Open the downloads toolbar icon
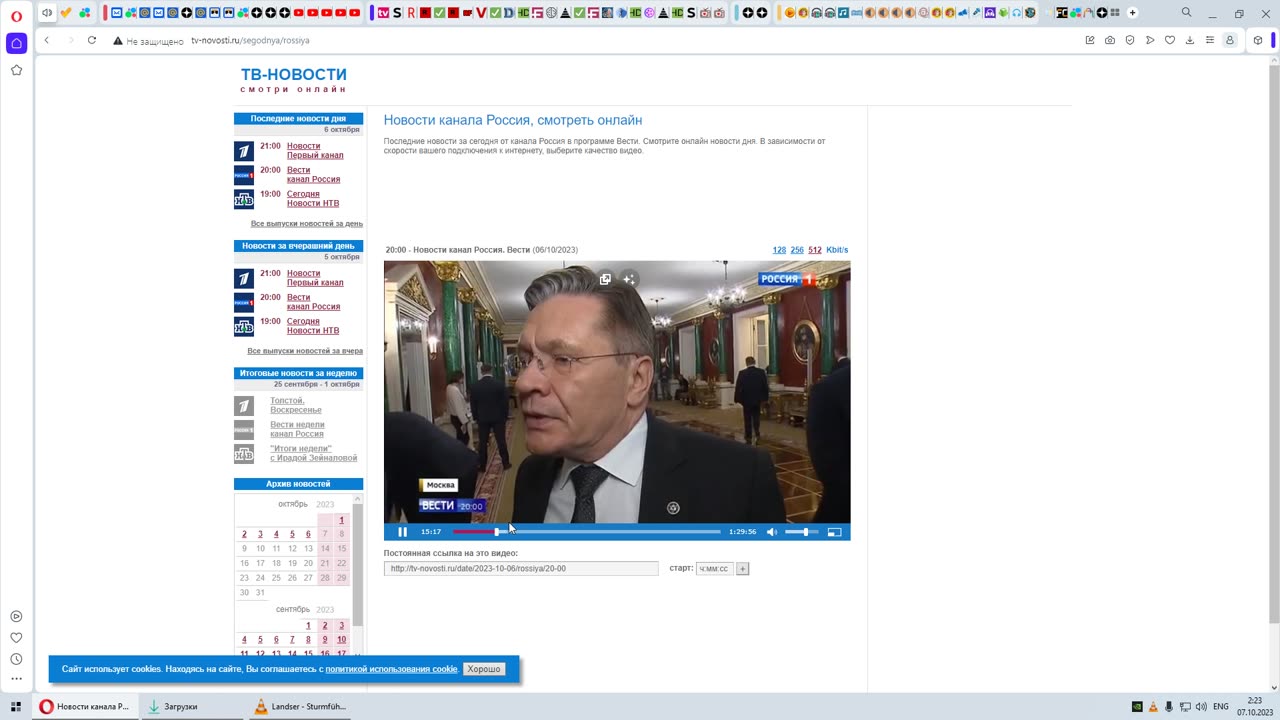Image resolution: width=1280 pixels, height=720 pixels. click(x=1190, y=40)
